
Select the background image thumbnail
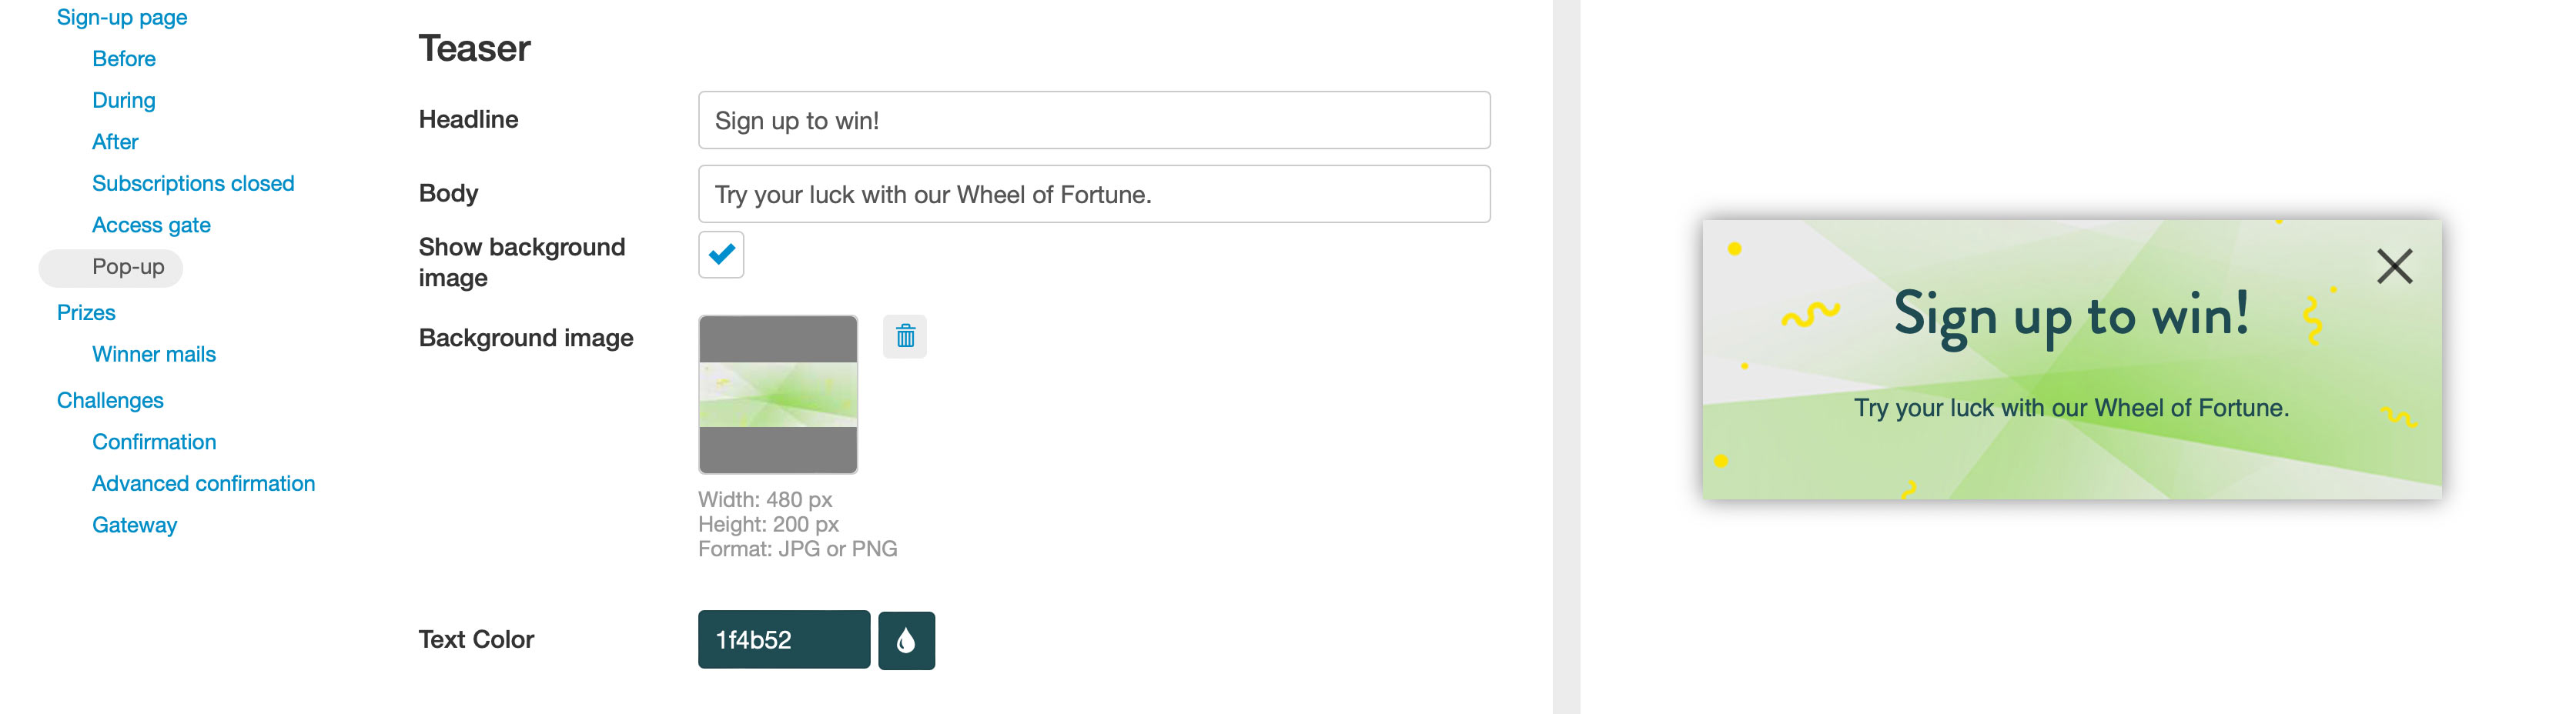tap(778, 394)
